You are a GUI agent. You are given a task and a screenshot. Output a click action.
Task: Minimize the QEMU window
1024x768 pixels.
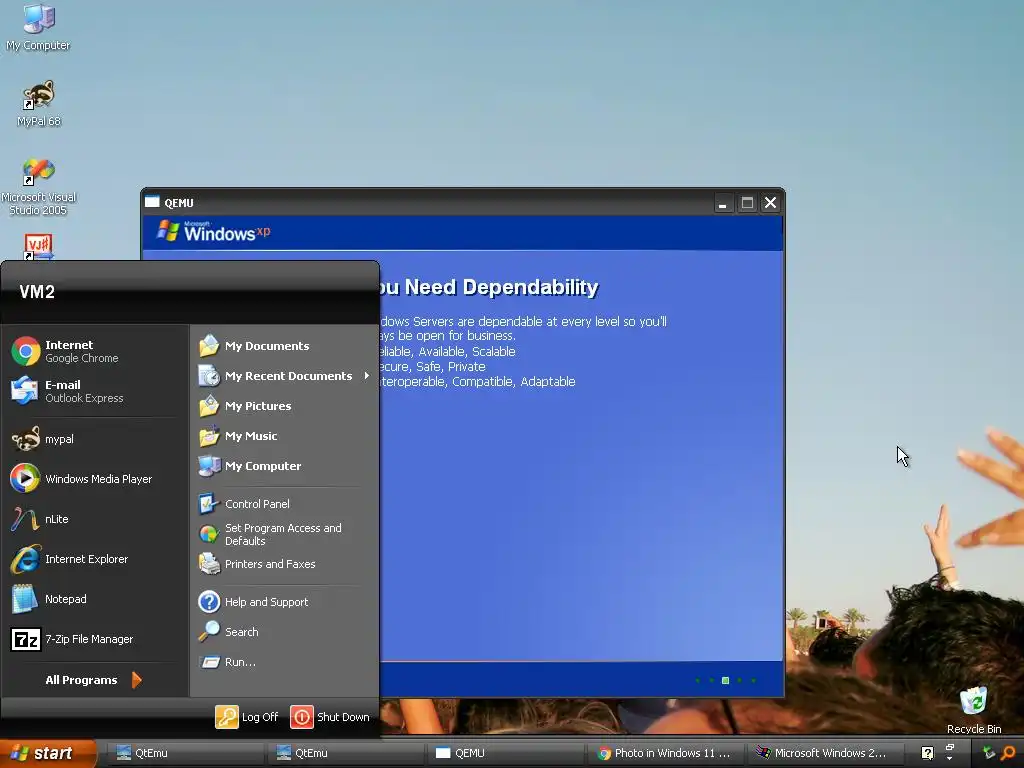pyautogui.click(x=722, y=203)
